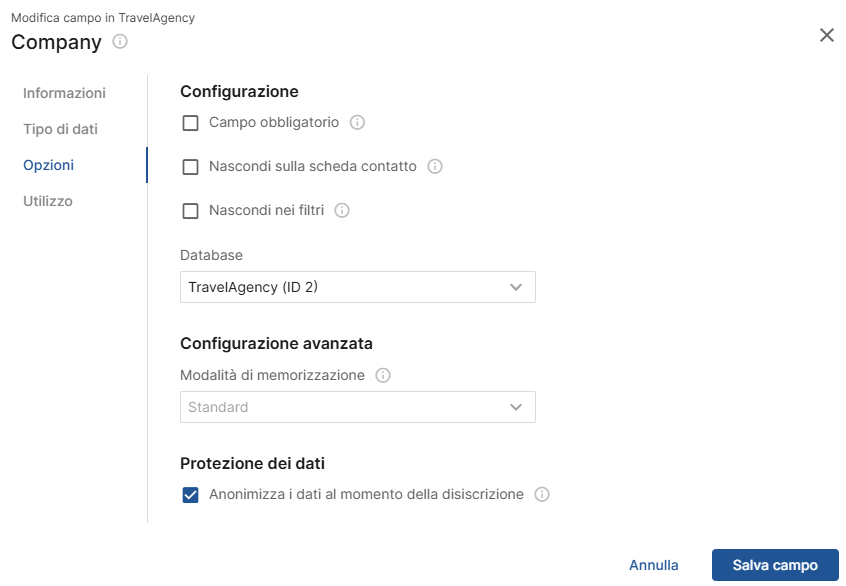Show tooltip for Nascondi nei filtri option

[x=341, y=210]
